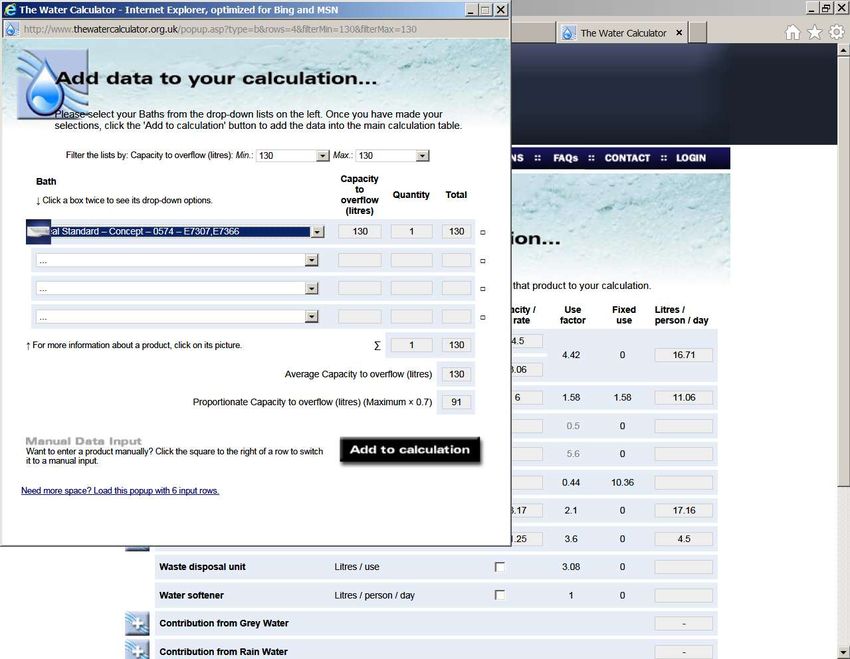The image size is (850, 659).
Task: Click Internet Explorer icon in popup title bar
Action: [9, 9]
